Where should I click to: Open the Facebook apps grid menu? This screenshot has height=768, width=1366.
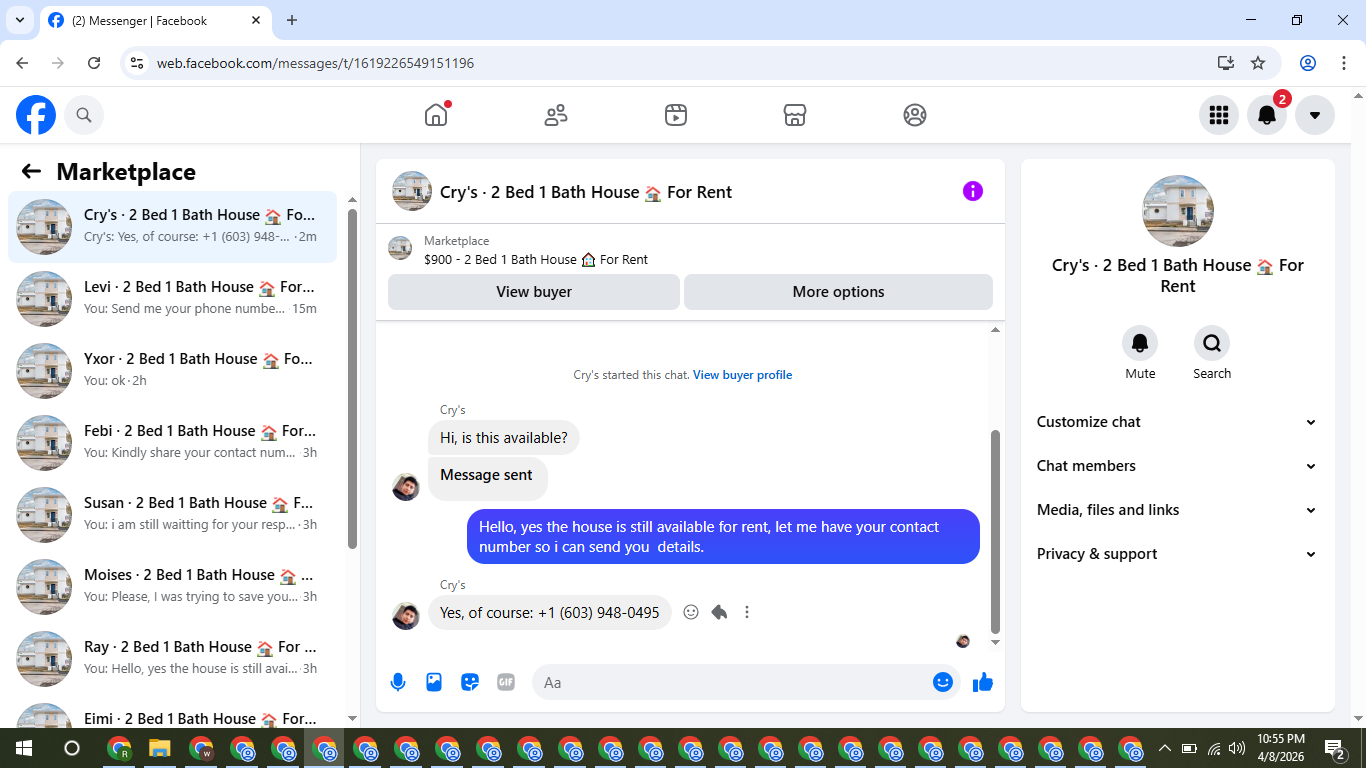pos(1219,115)
